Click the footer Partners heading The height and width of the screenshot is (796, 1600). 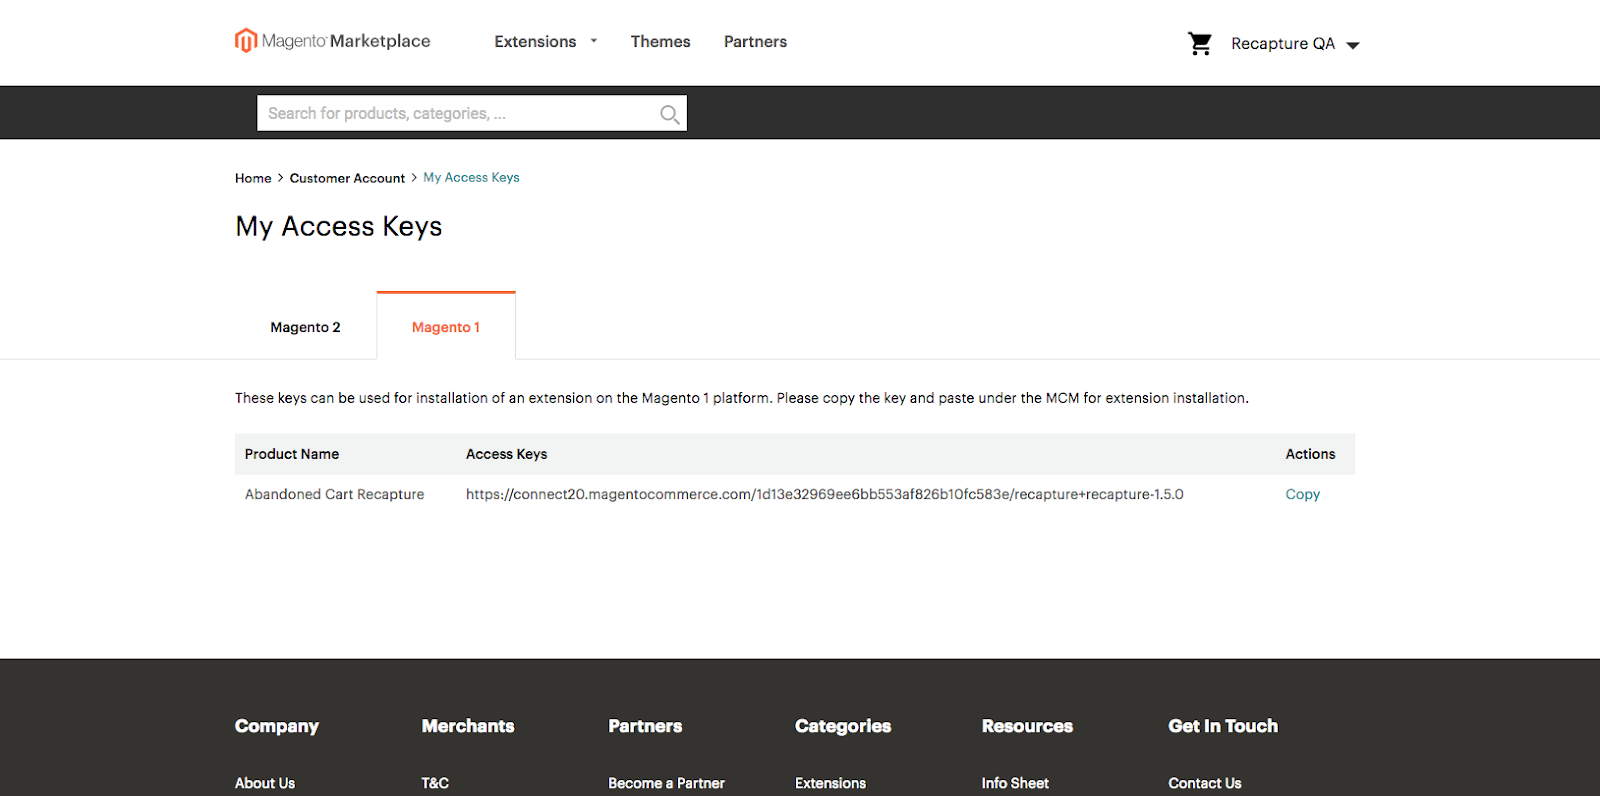tap(645, 726)
